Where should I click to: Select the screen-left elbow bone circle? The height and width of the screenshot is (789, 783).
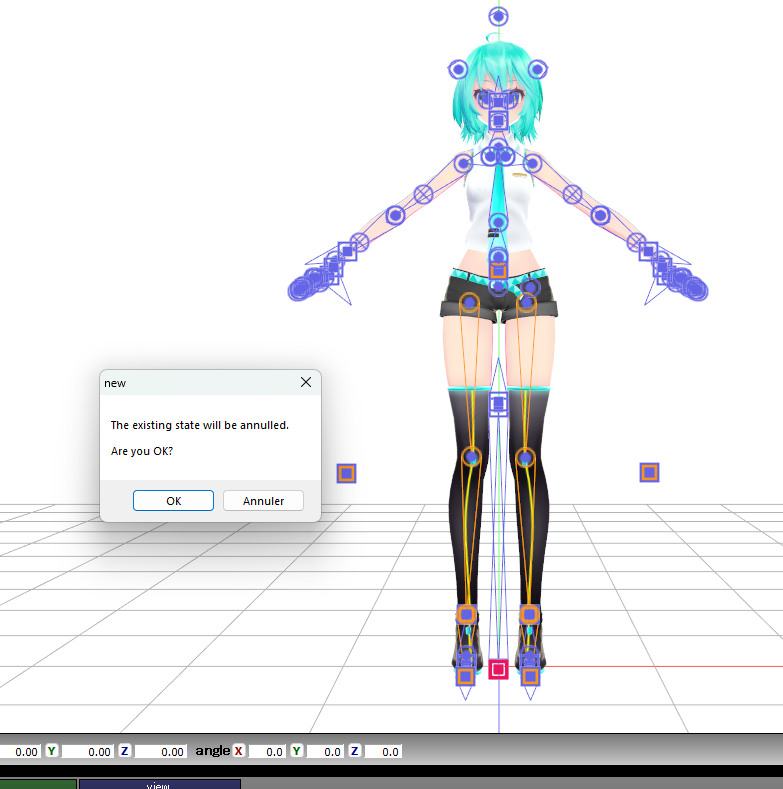tap(396, 215)
